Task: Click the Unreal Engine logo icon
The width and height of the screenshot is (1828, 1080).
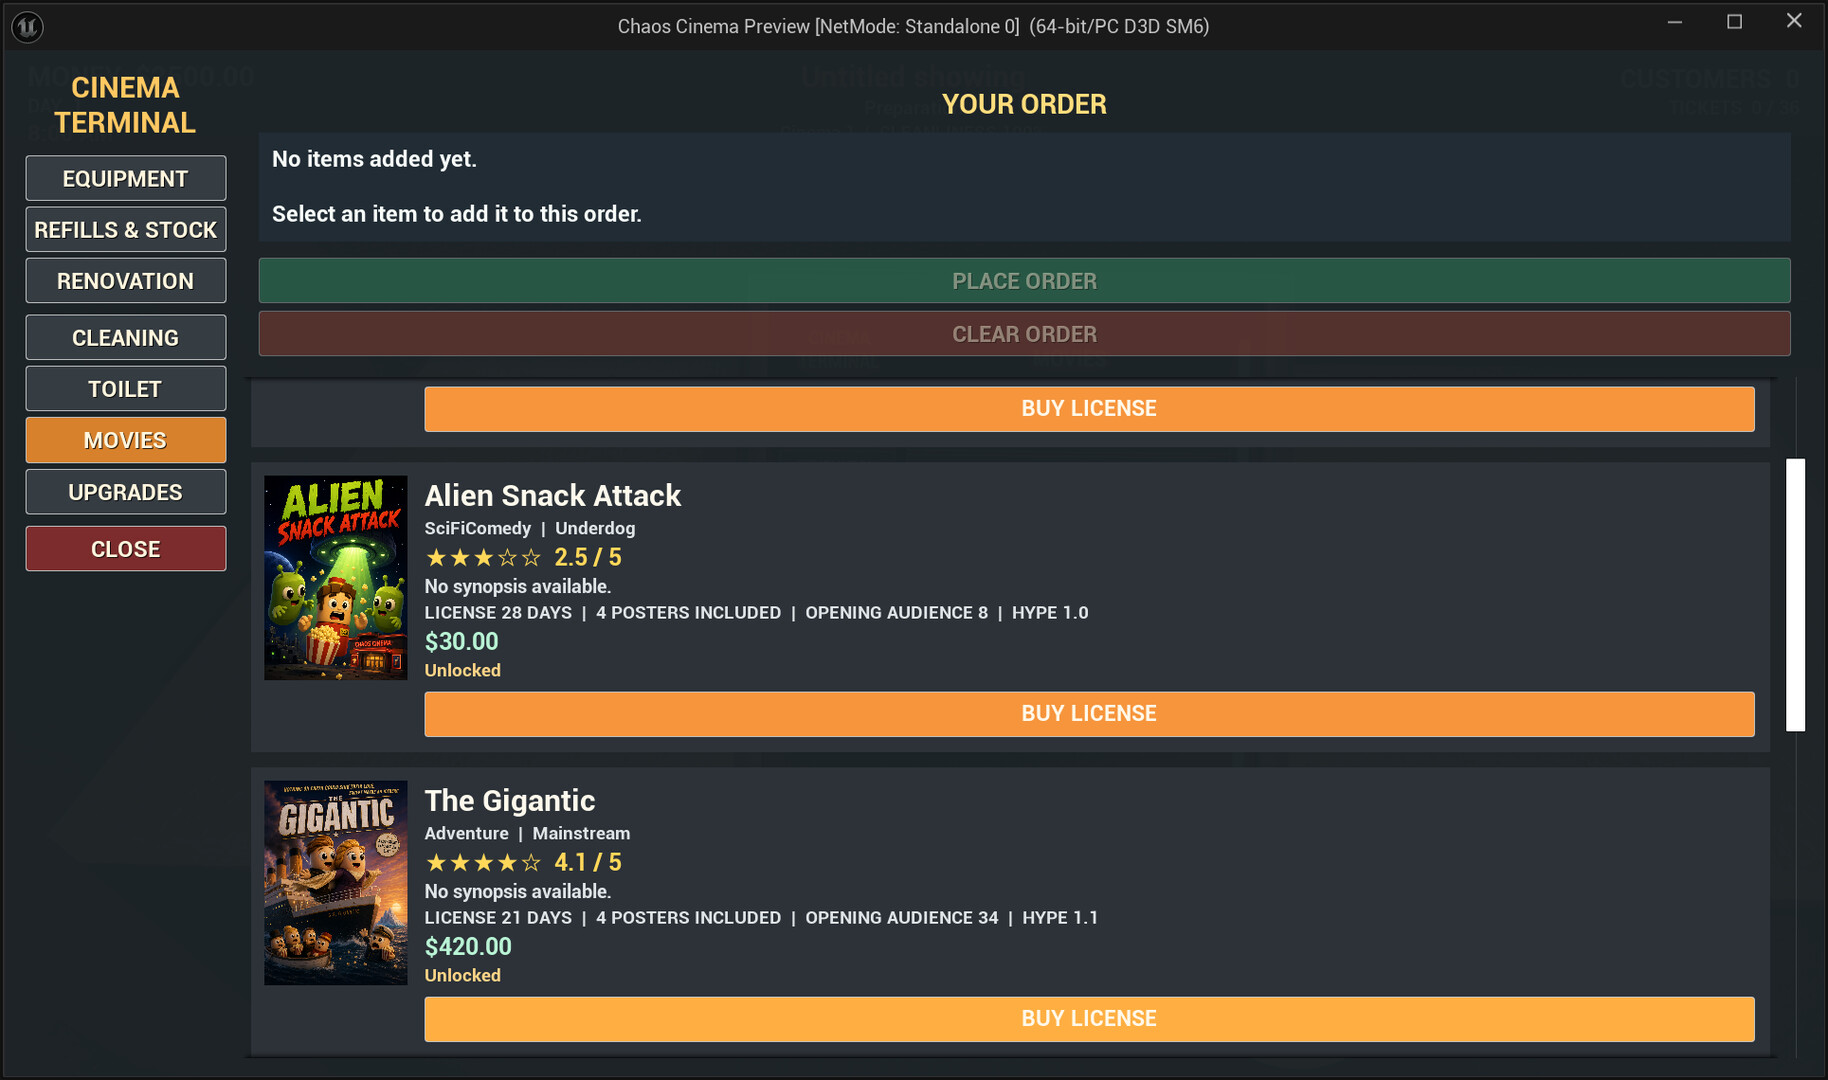Action: tap(28, 27)
